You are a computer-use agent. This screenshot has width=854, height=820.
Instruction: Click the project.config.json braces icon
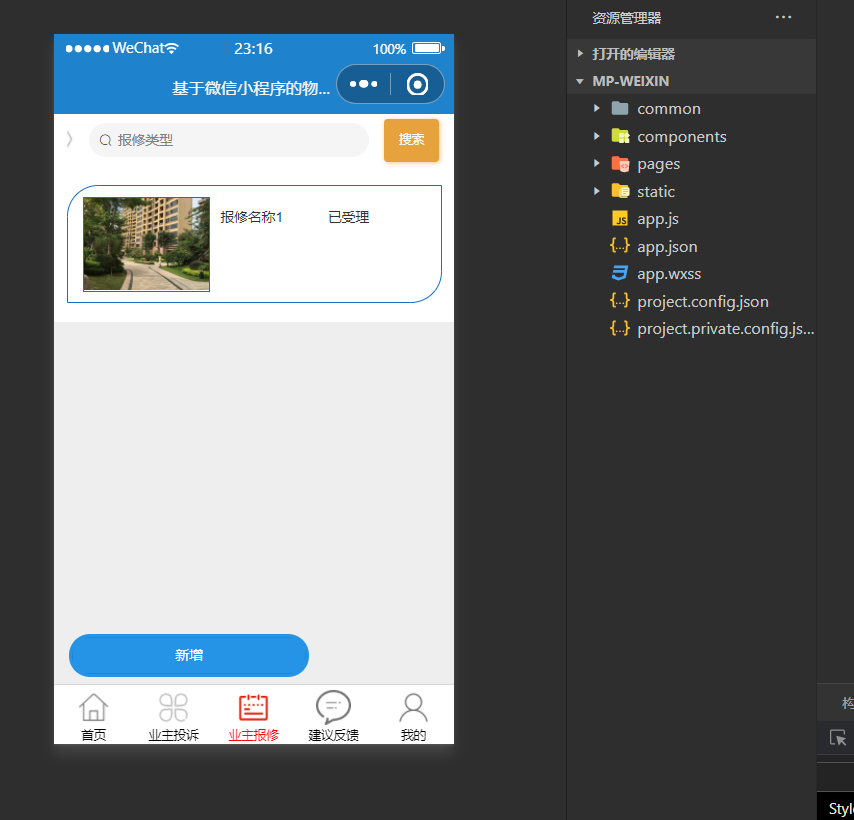(x=620, y=301)
